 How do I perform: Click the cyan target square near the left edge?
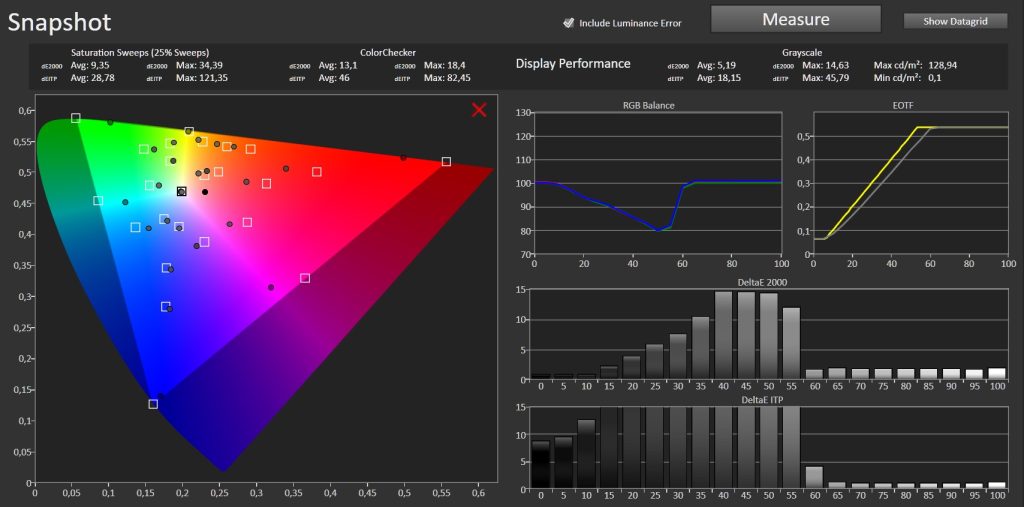(x=98, y=201)
